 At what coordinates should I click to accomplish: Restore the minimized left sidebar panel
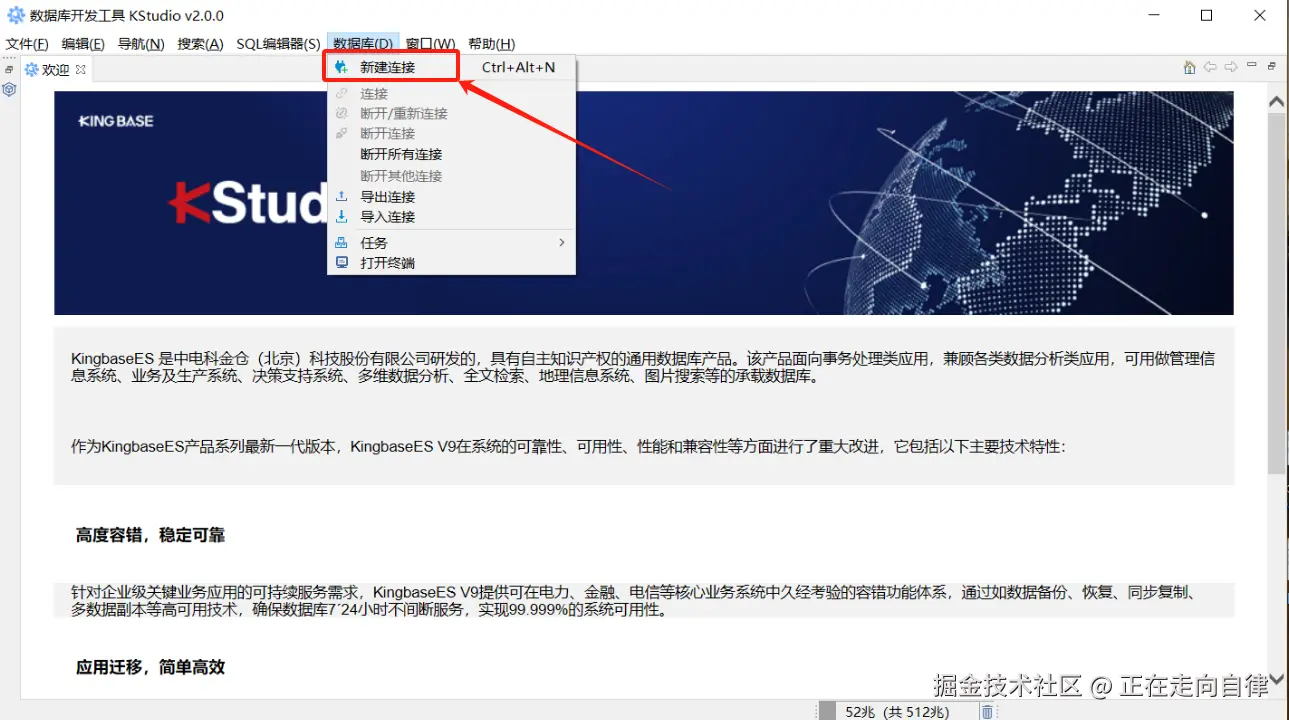9,69
